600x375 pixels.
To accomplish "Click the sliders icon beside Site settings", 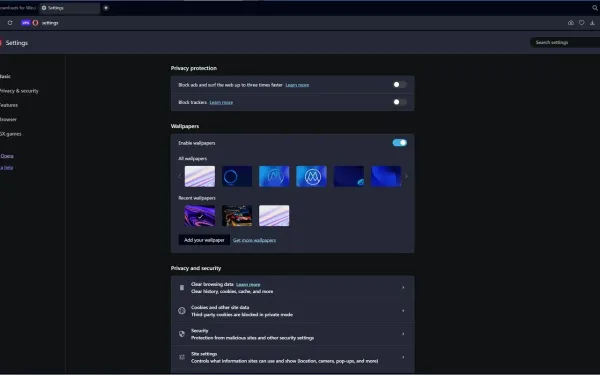I will 182,357.
